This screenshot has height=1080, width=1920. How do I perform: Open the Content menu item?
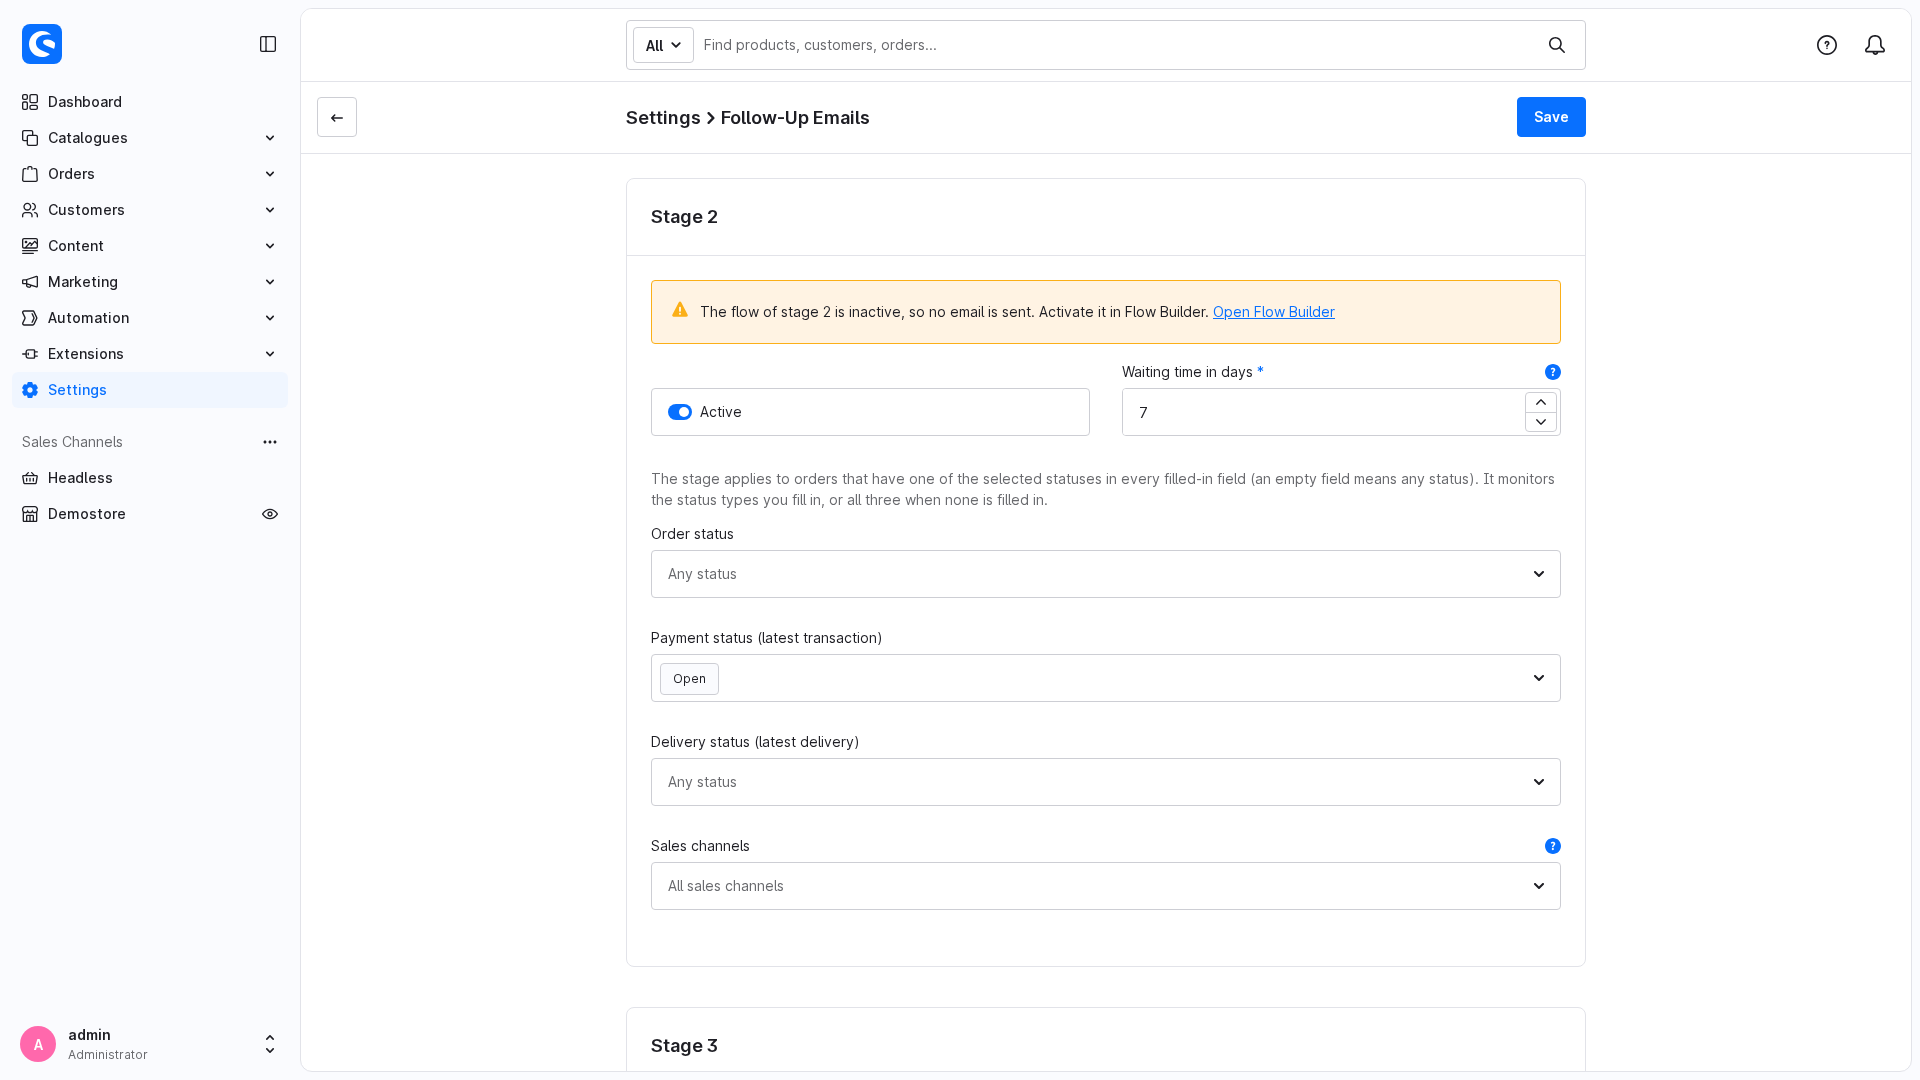[x=150, y=246]
